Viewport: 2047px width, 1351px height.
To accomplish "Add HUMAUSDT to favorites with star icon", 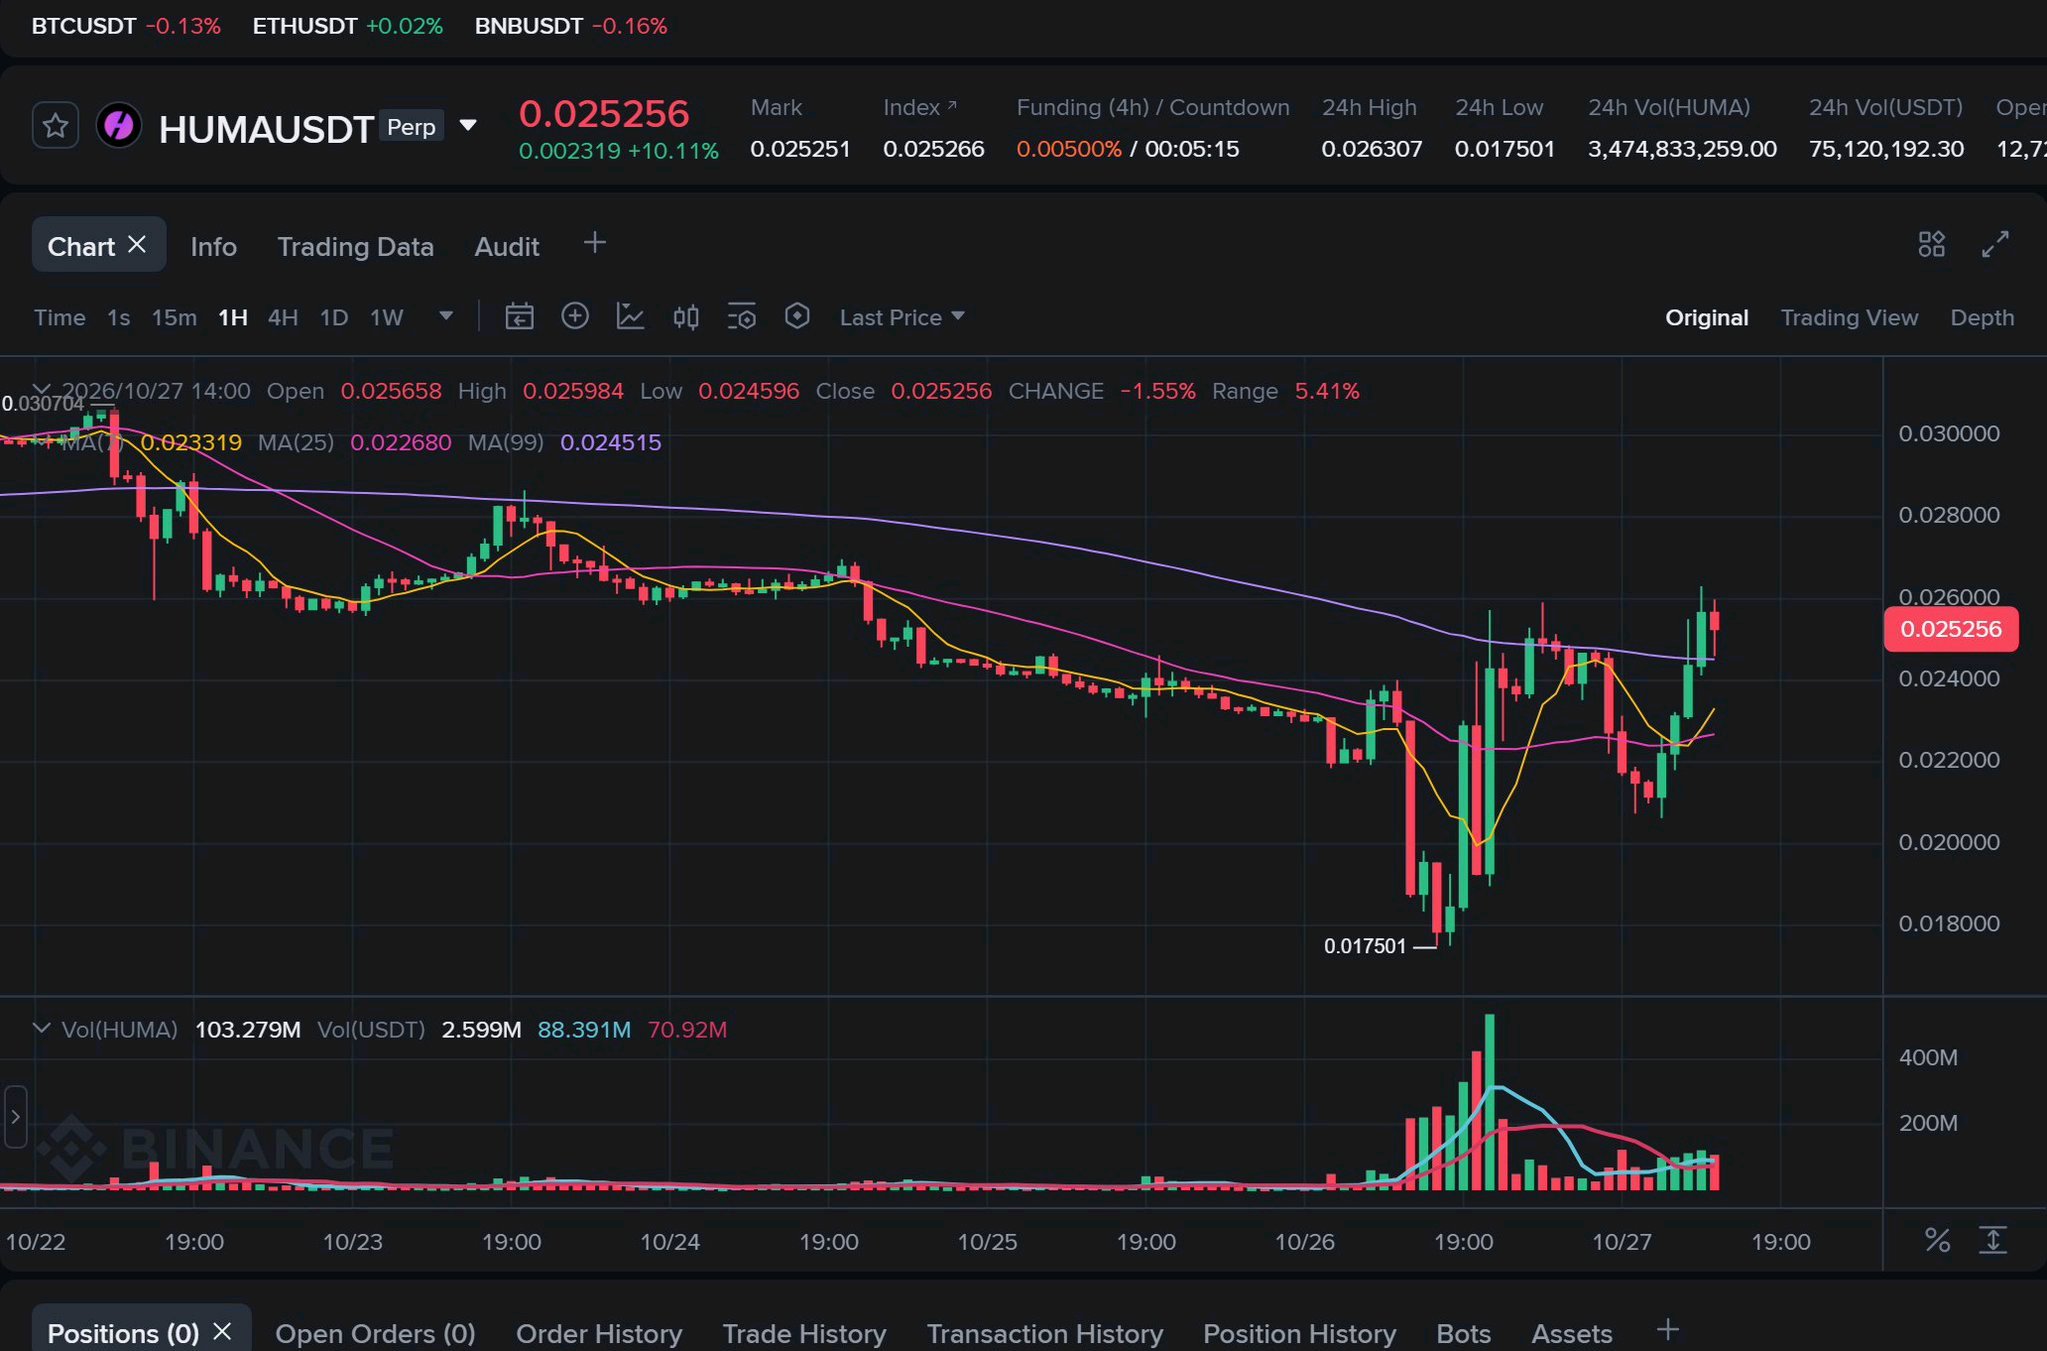I will click(55, 126).
